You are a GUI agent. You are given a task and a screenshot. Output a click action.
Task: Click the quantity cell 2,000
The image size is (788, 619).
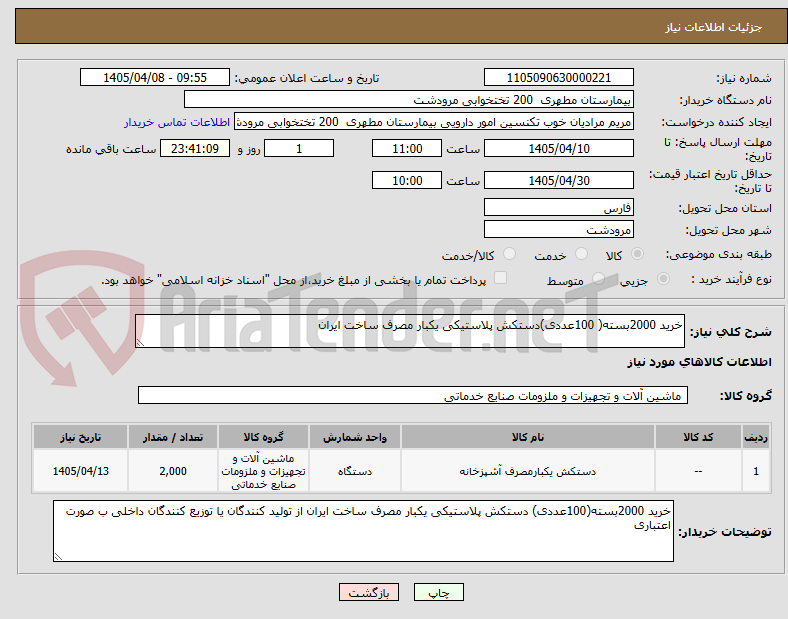pos(173,471)
